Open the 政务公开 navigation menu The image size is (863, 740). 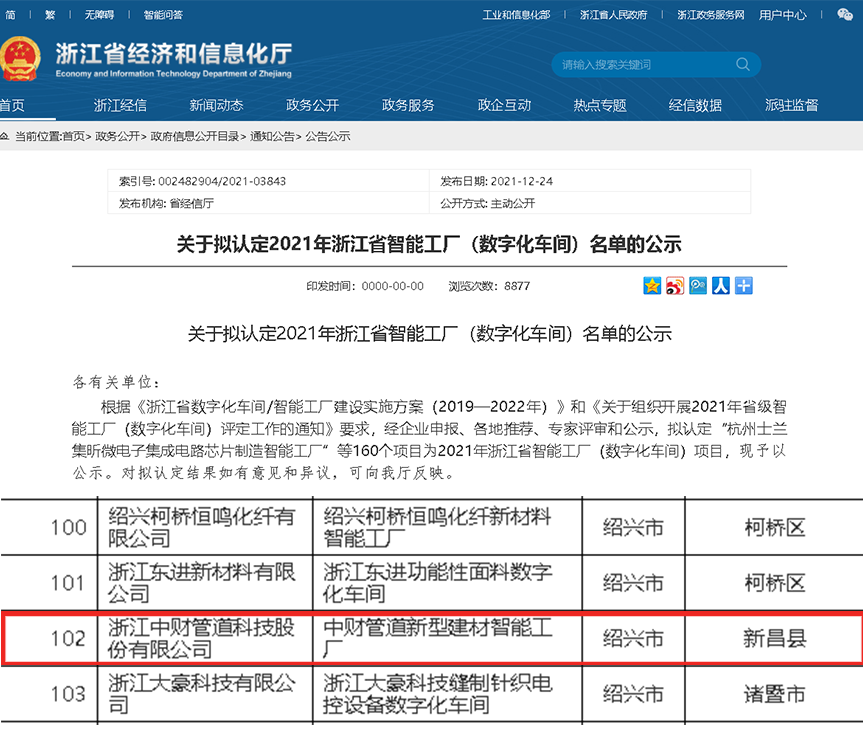point(312,105)
